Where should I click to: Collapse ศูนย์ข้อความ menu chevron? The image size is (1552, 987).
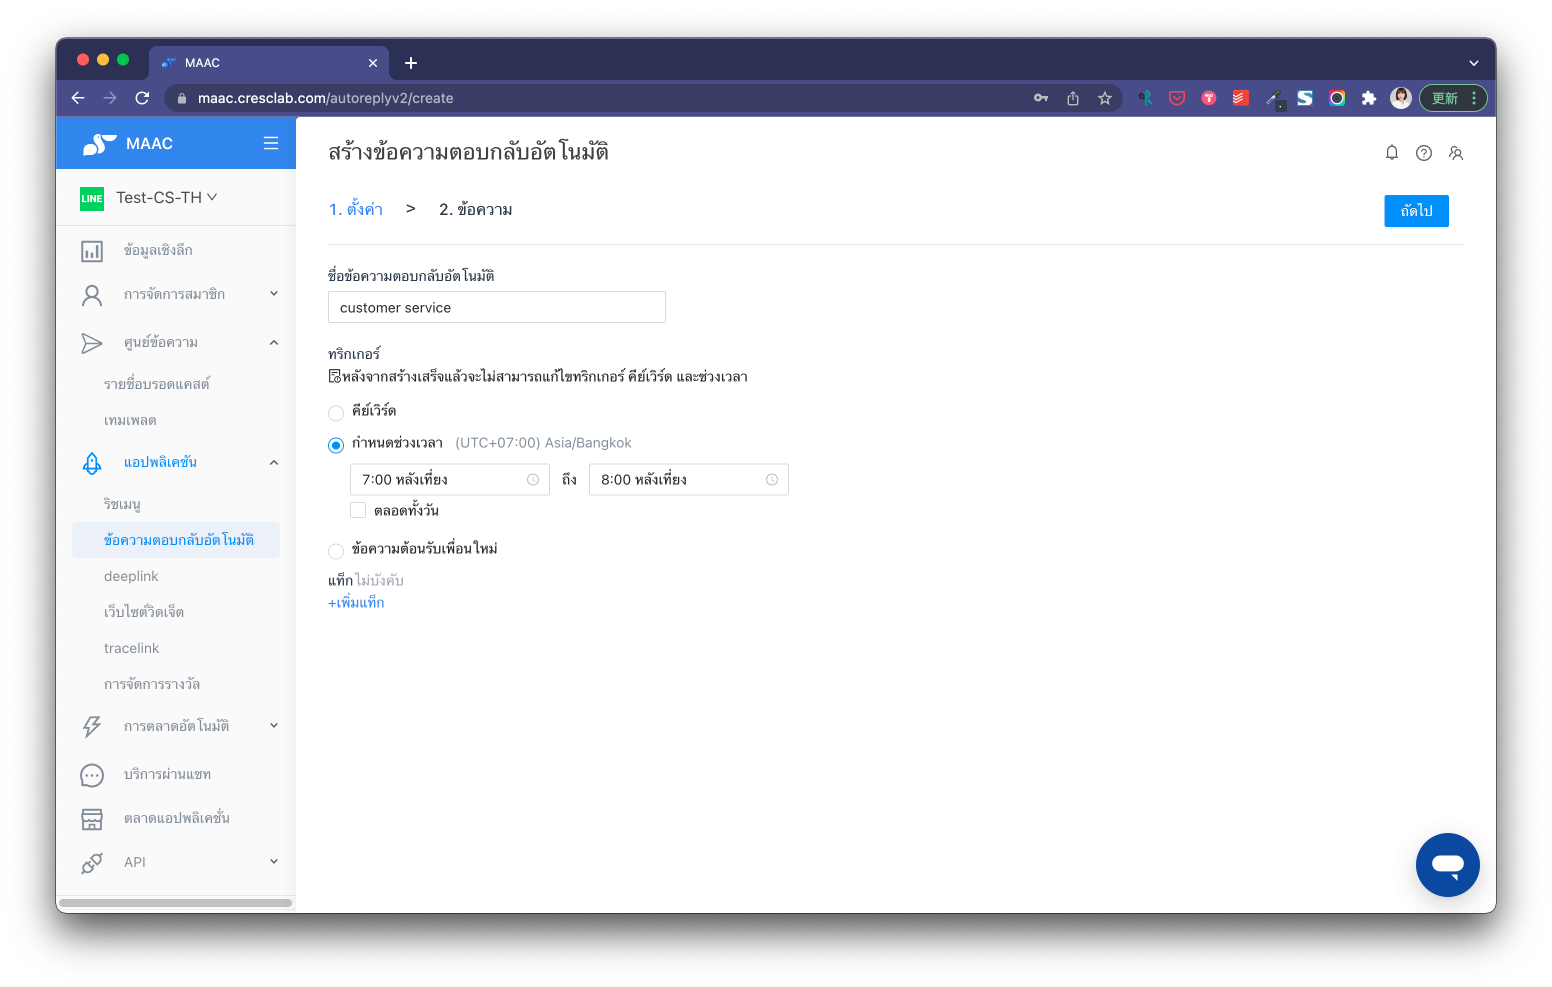[274, 343]
